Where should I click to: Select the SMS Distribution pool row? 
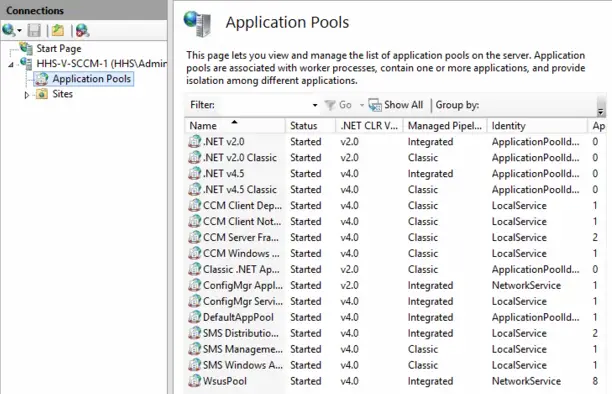pyautogui.click(x=395, y=333)
